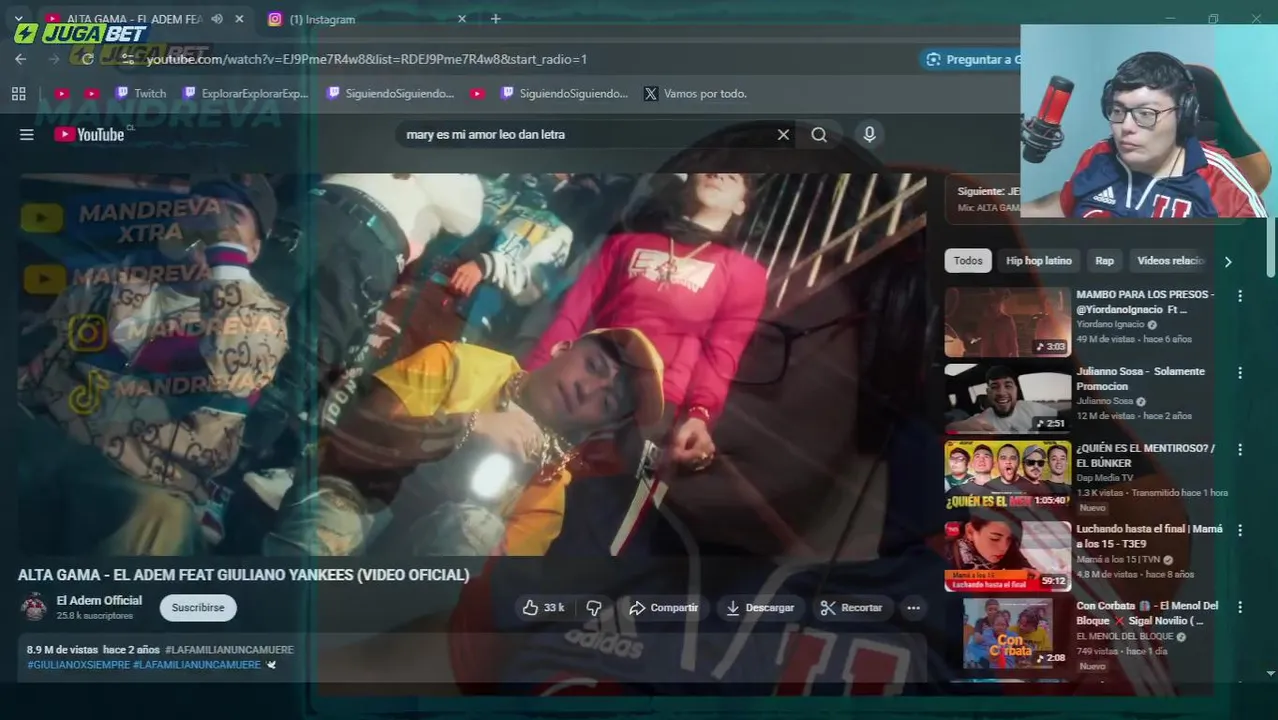This screenshot has width=1278, height=720.
Task: Go to the YouTube home logo
Action: tap(90, 134)
